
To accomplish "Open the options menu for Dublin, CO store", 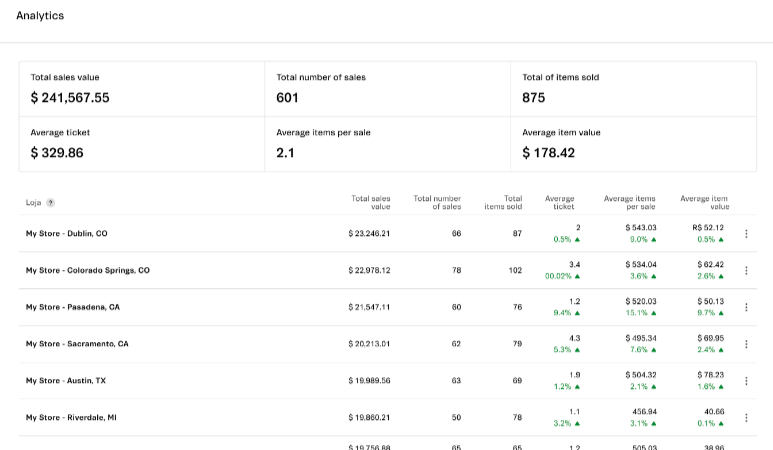I will pyautogui.click(x=746, y=234).
